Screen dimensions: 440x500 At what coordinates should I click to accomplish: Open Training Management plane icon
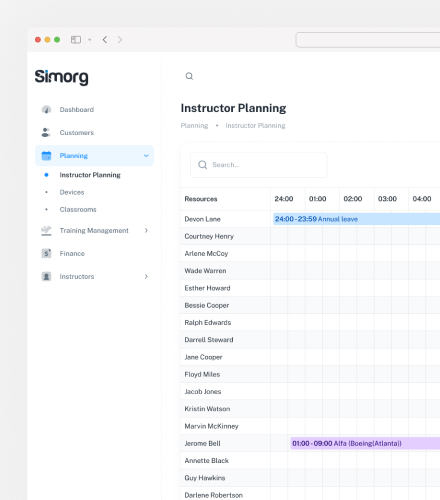pos(46,231)
